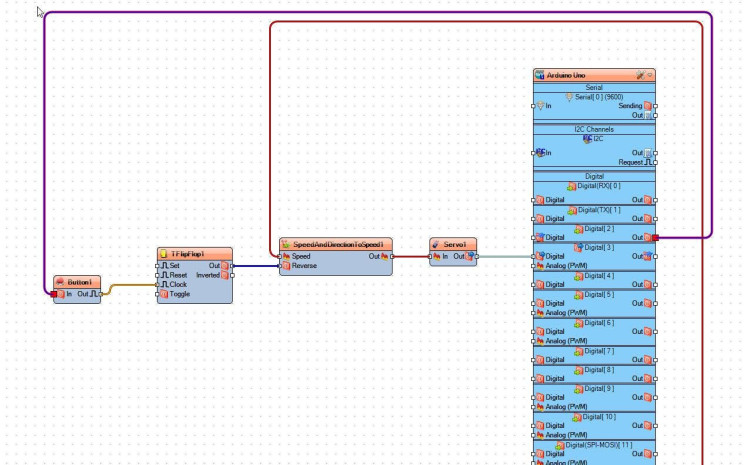Click the Reverse input pin of SpeedAndDirectionToSpeed1
Image resolution: width=748 pixels, height=465 pixels.
pos(281,266)
